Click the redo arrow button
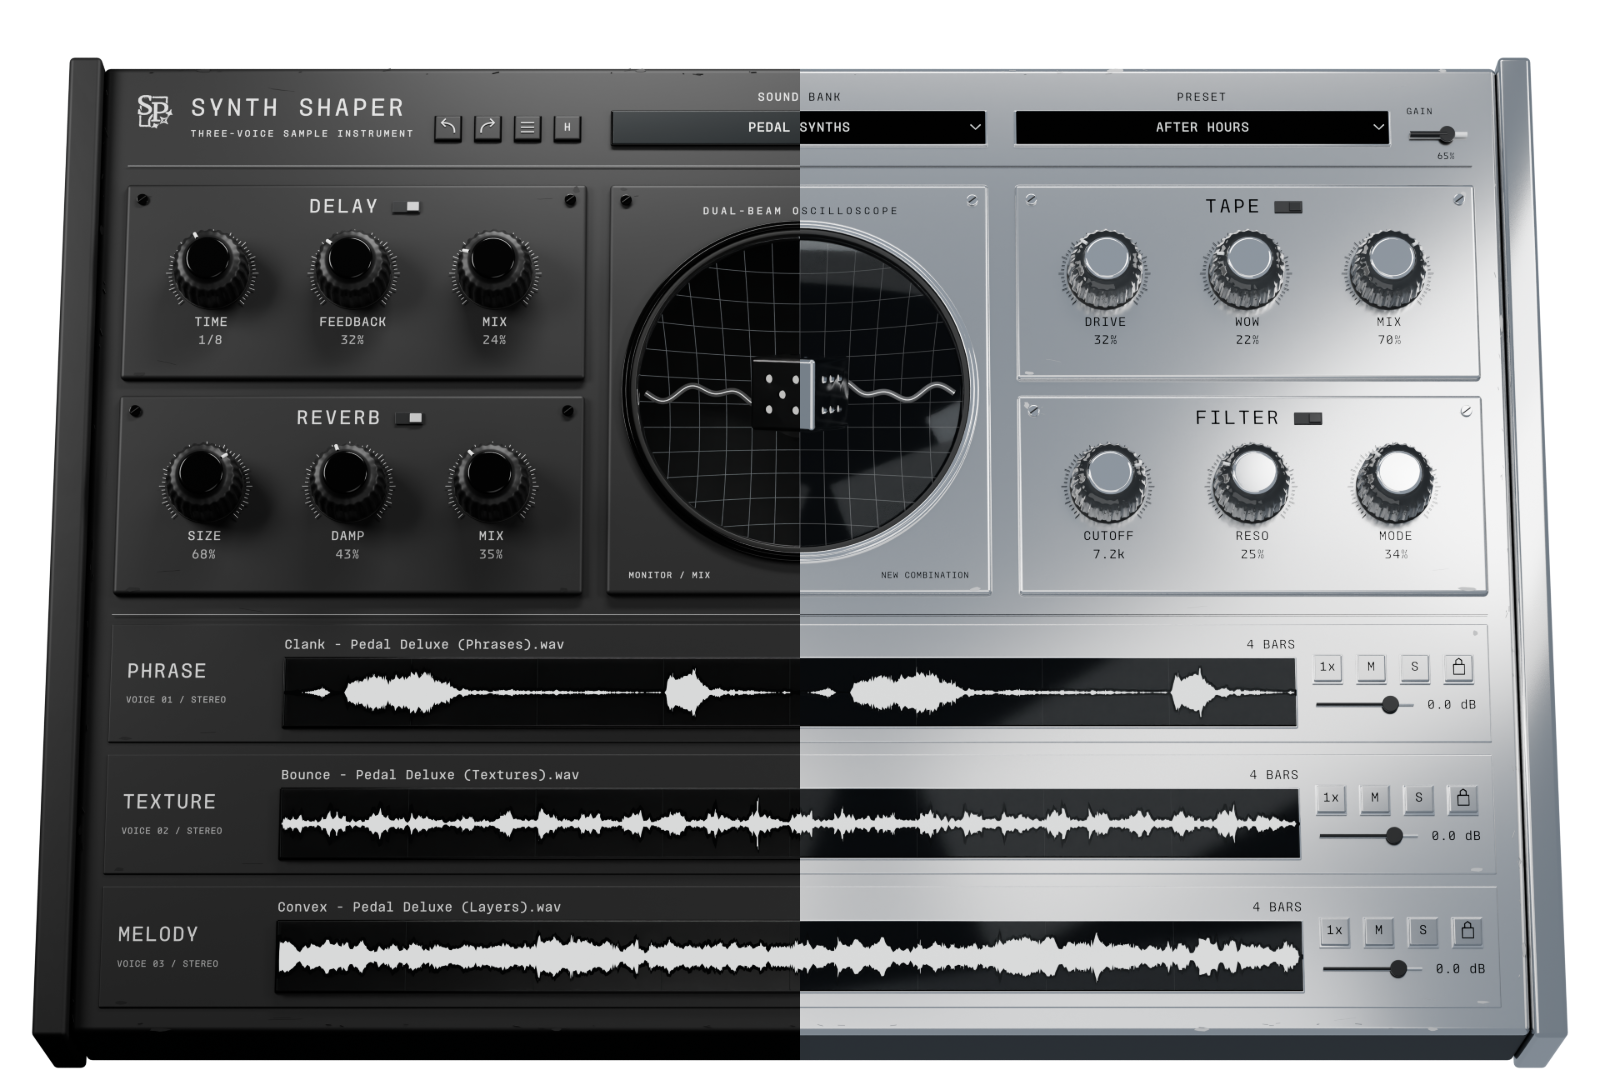Viewport: 1600px width, 1080px height. (x=487, y=127)
